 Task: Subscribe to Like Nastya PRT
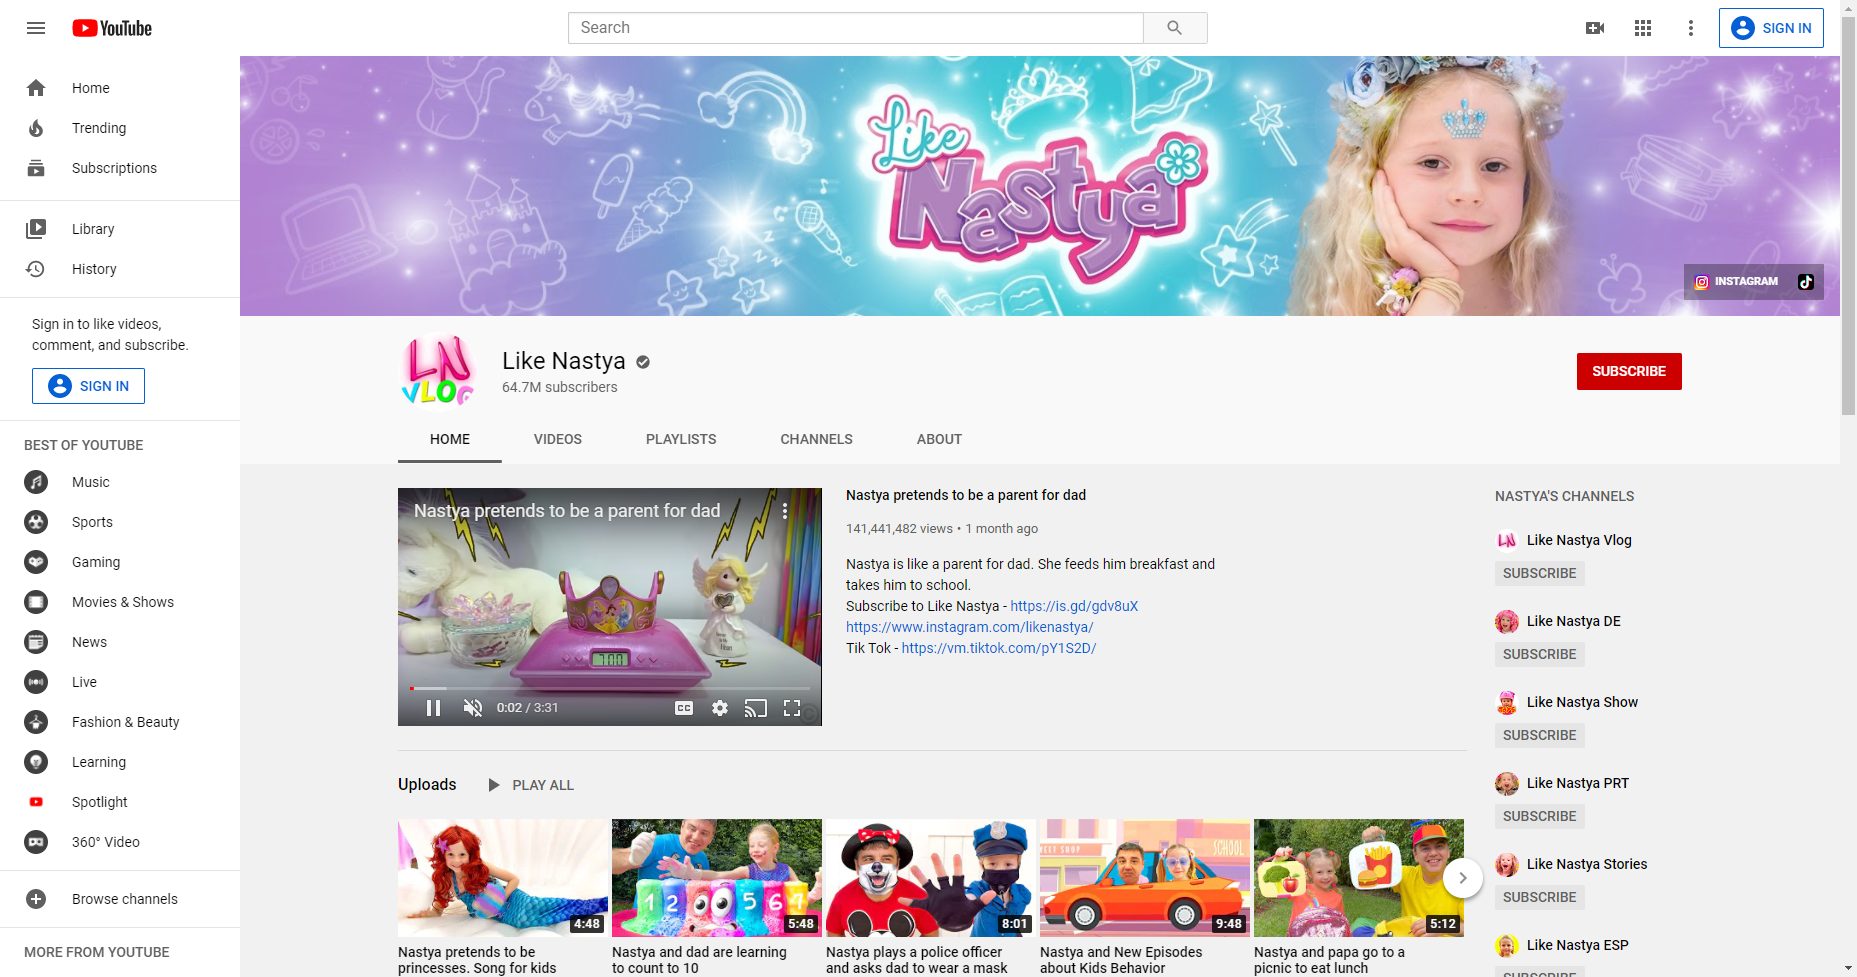1539,816
